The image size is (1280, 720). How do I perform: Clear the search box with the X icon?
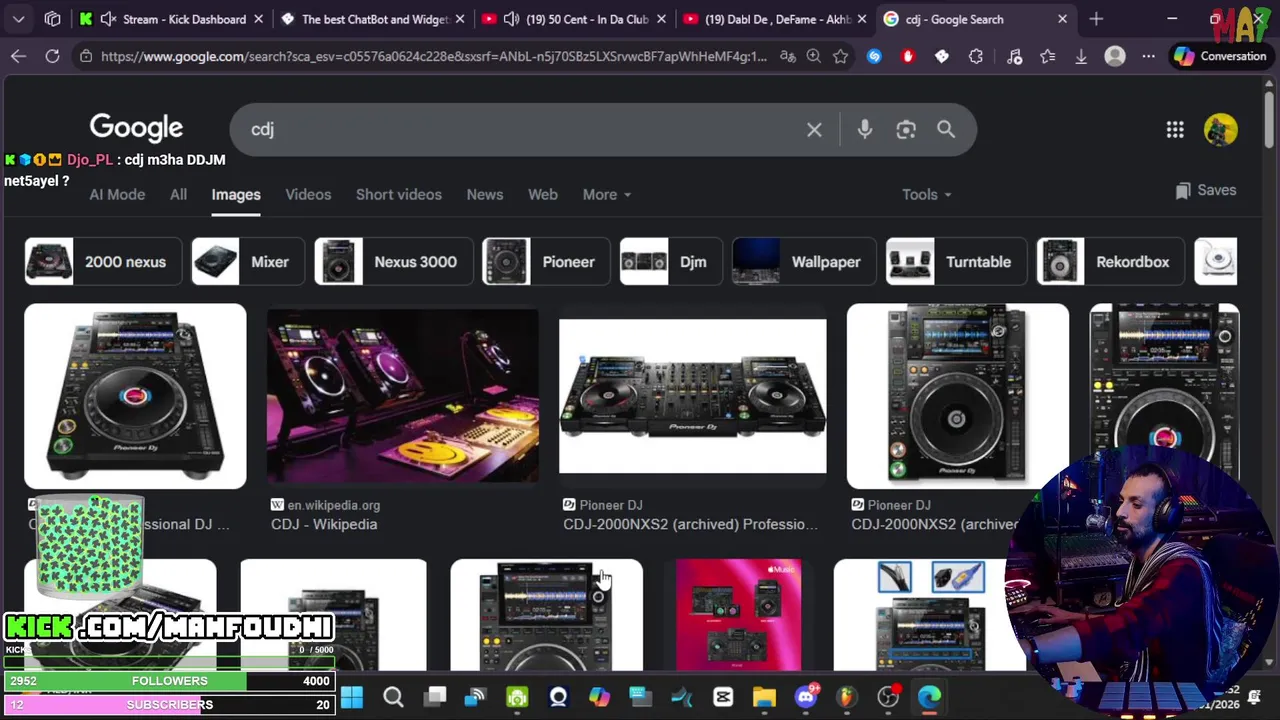[814, 129]
